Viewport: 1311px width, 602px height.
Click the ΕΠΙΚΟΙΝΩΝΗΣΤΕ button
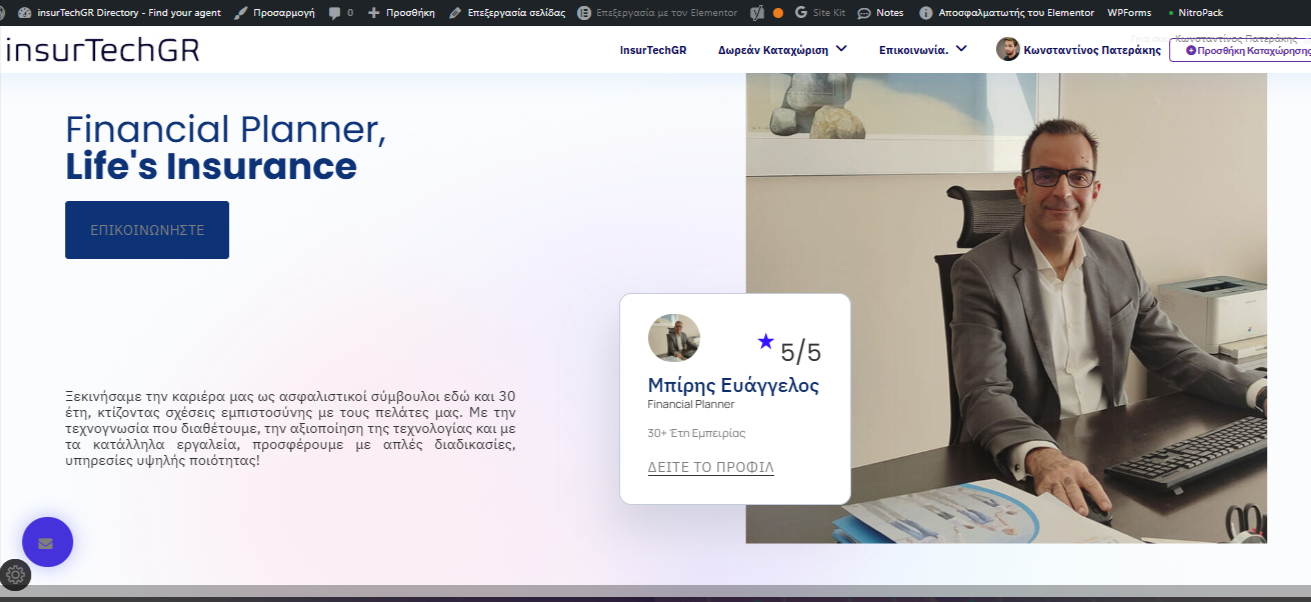(147, 230)
